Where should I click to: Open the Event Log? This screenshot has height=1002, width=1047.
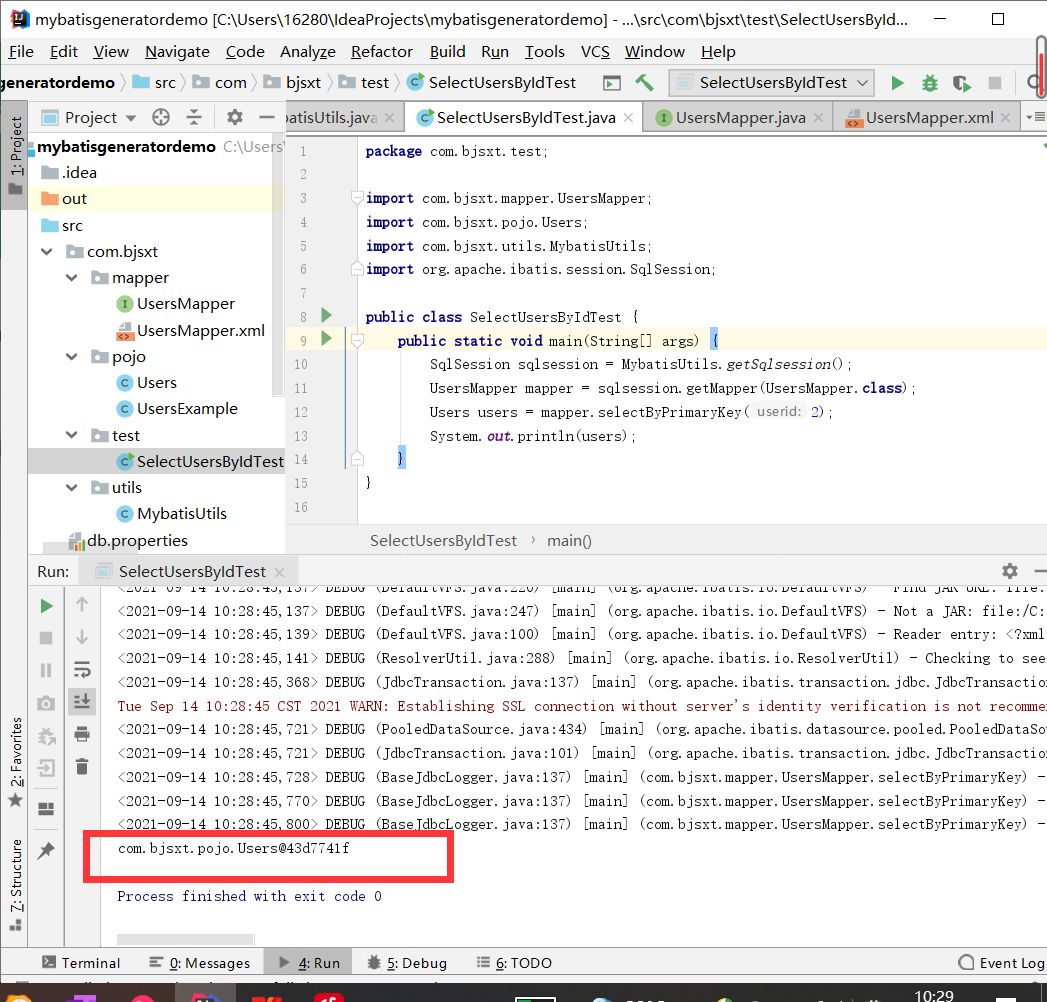pos(1001,963)
